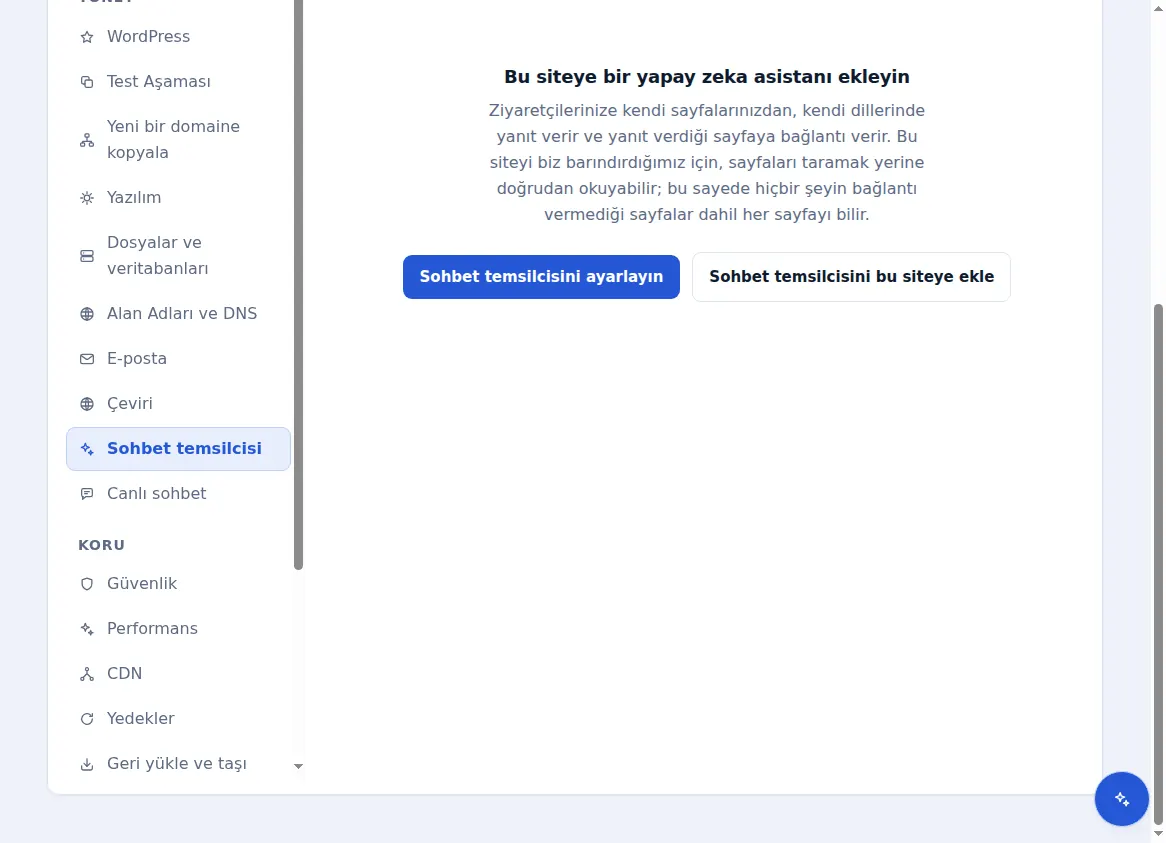This screenshot has height=843, width=1166.
Task: Open the Performans section
Action: click(178, 629)
